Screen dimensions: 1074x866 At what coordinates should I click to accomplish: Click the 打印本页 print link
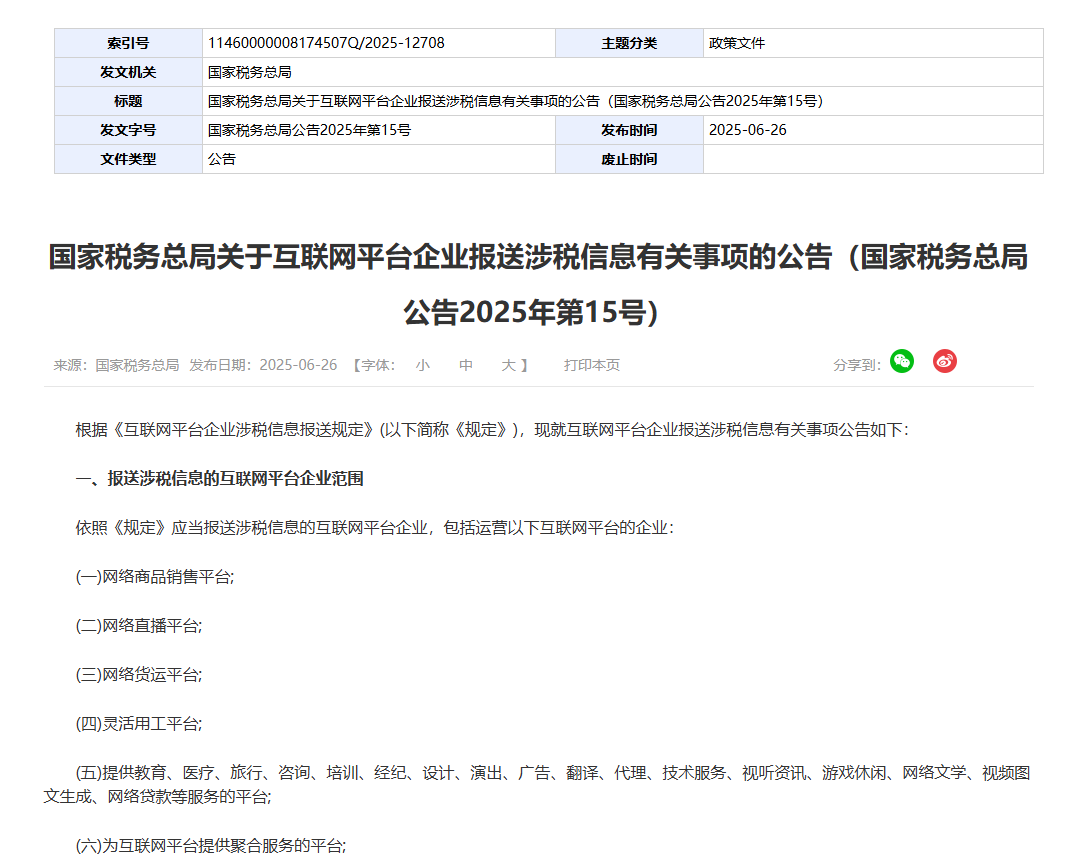point(591,365)
